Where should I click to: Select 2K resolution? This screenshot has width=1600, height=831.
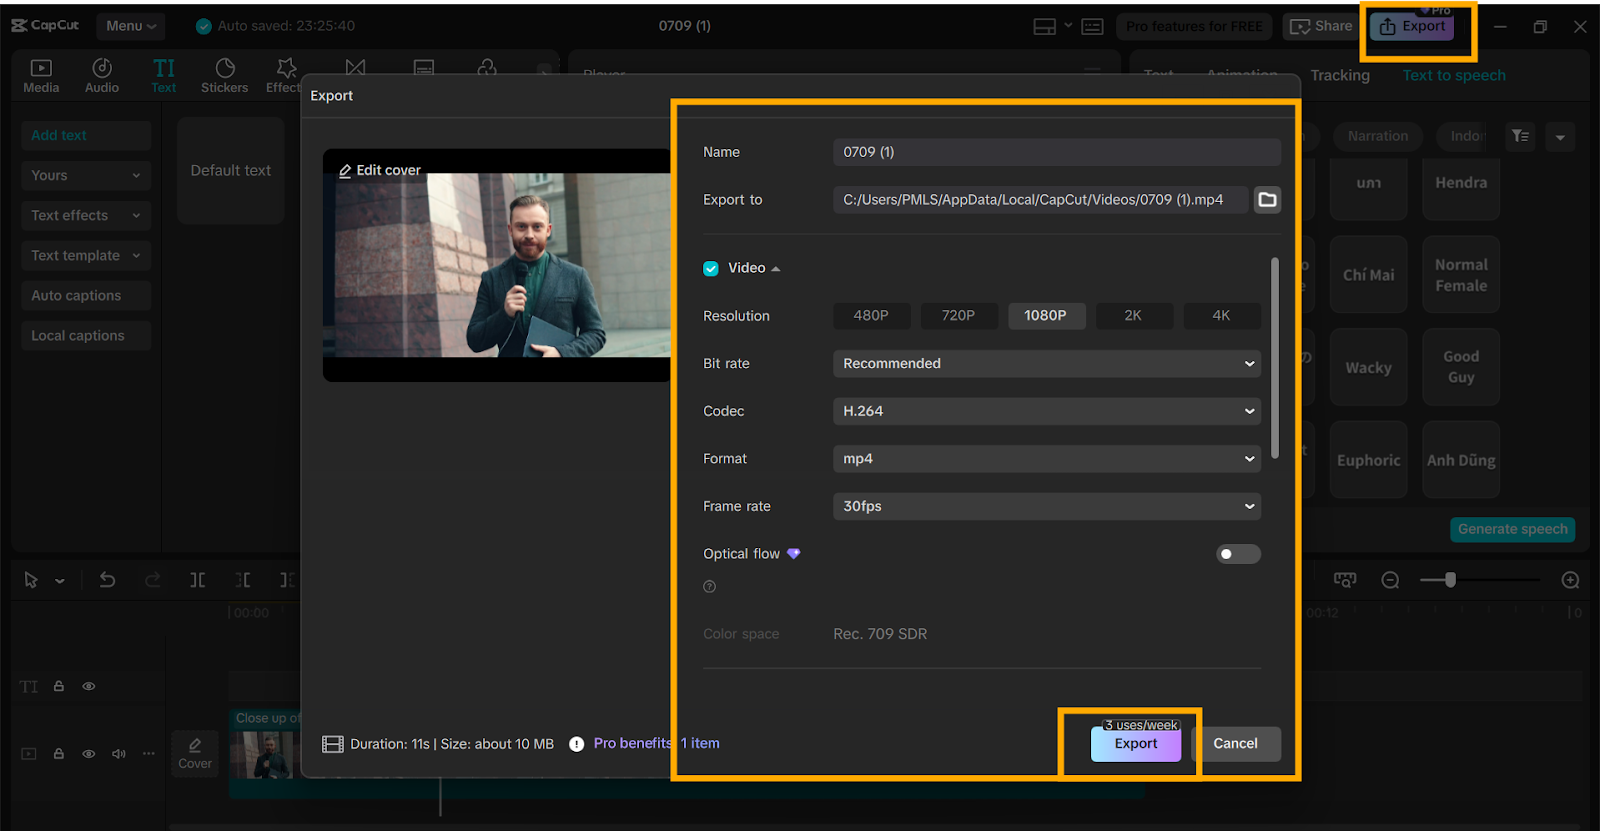pyautogui.click(x=1133, y=316)
